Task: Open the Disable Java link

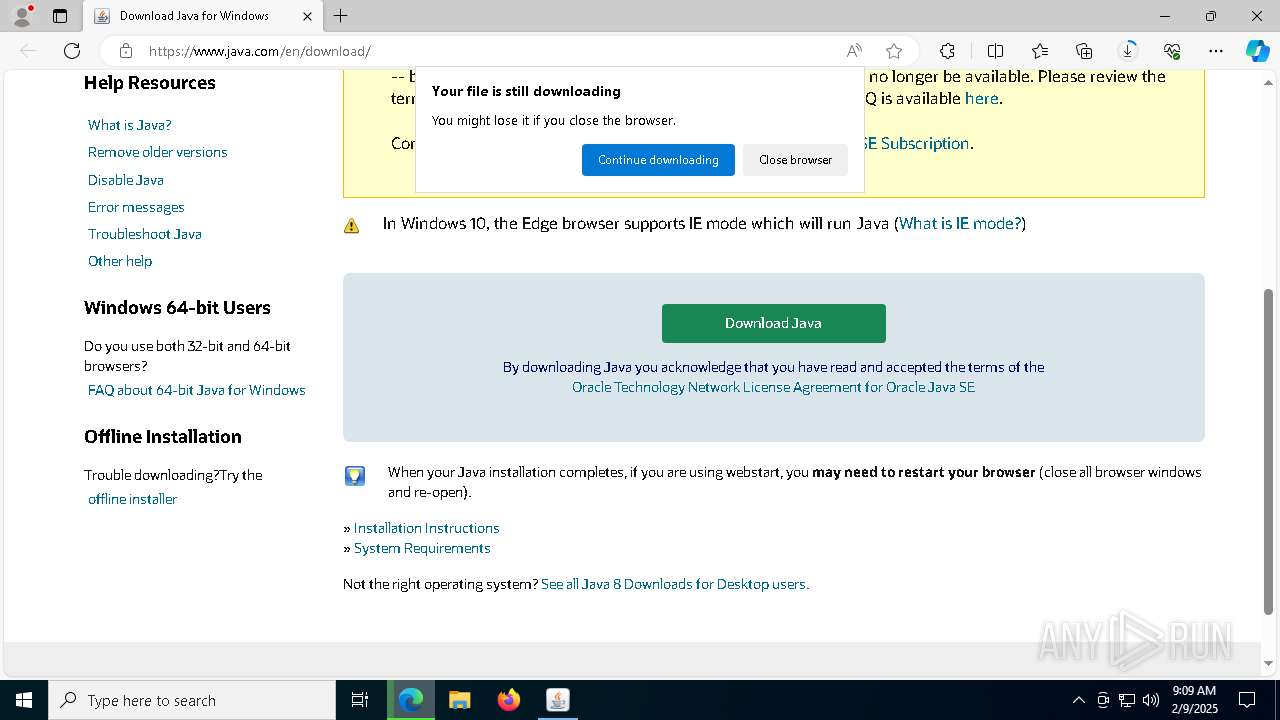Action: pos(126,180)
